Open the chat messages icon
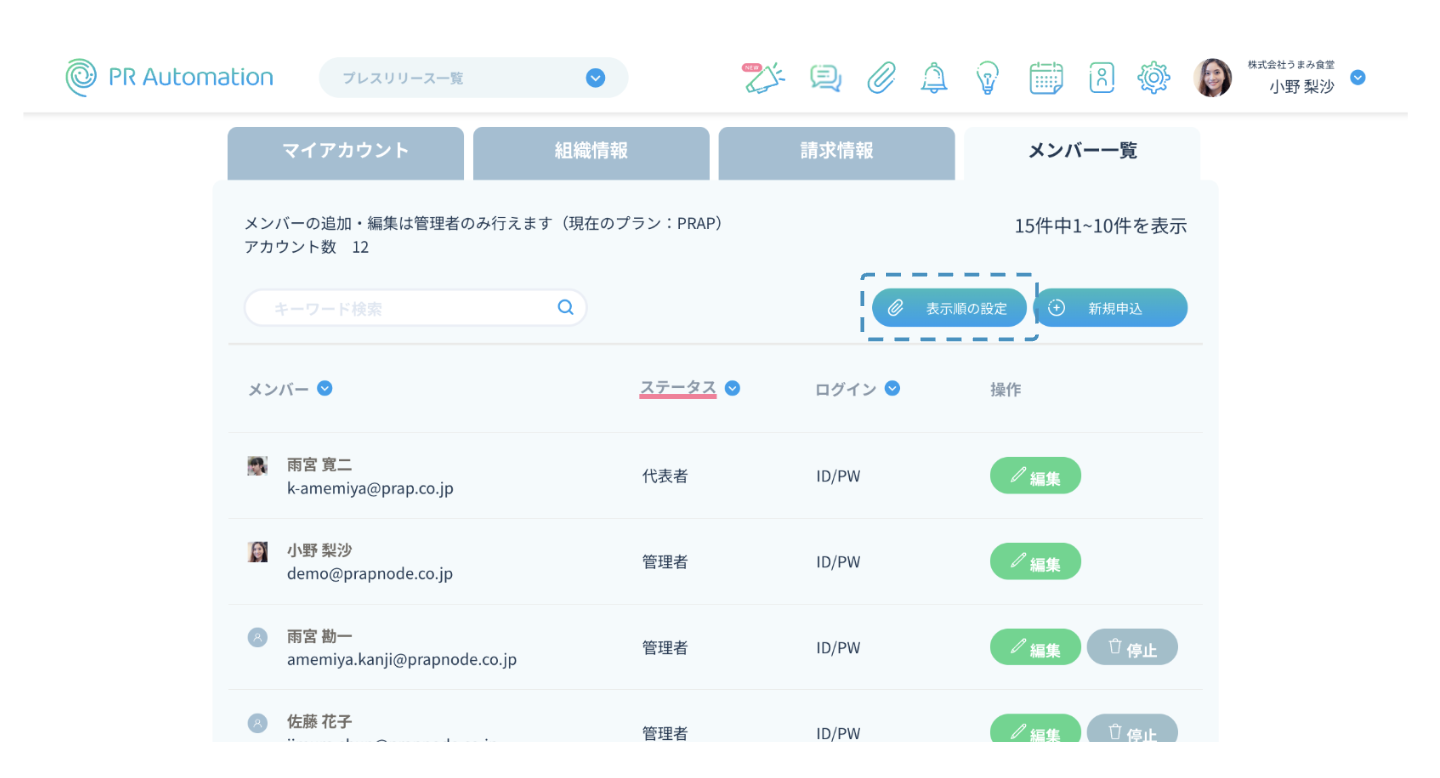Screen dimensions: 1440x778 [825, 78]
